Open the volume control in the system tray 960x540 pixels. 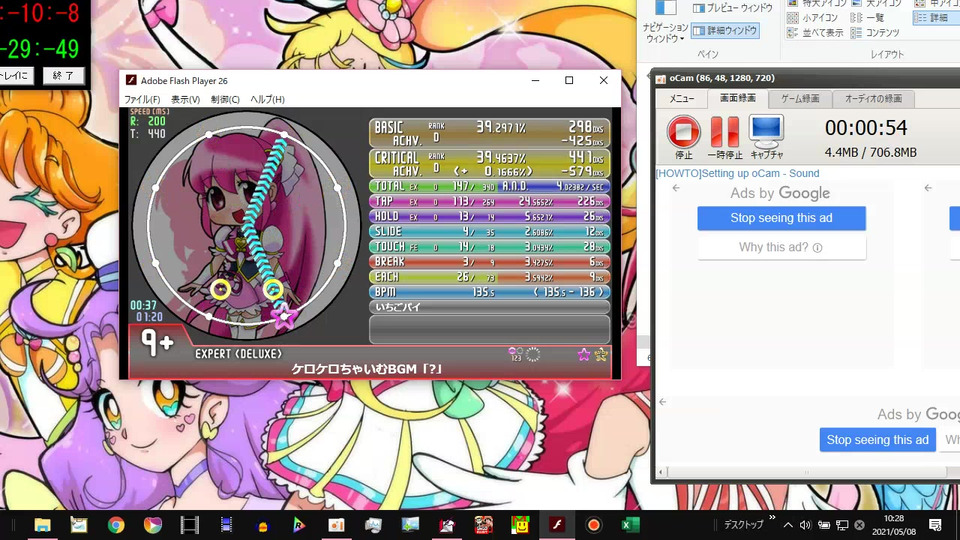click(805, 525)
